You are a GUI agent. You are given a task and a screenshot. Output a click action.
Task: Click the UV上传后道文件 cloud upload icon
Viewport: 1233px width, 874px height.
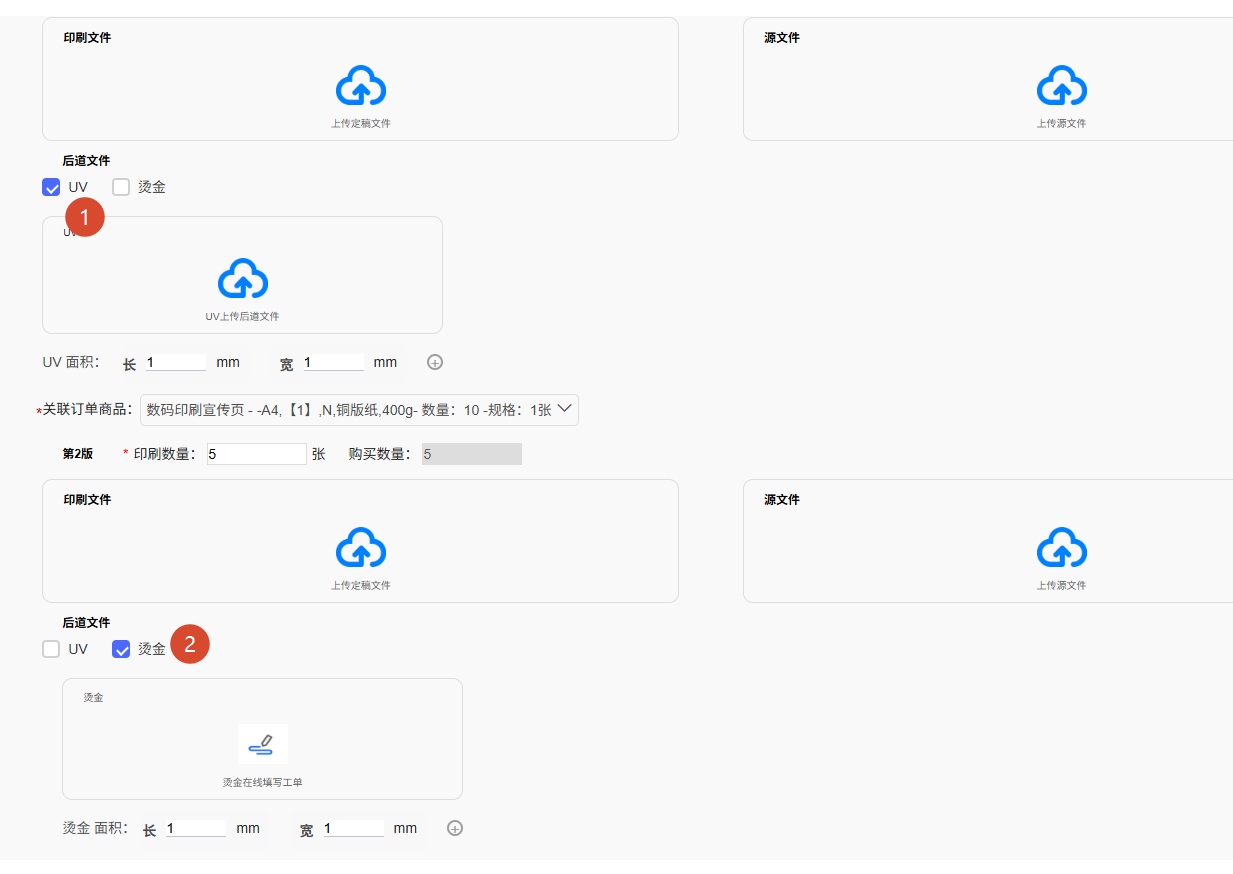(x=243, y=279)
